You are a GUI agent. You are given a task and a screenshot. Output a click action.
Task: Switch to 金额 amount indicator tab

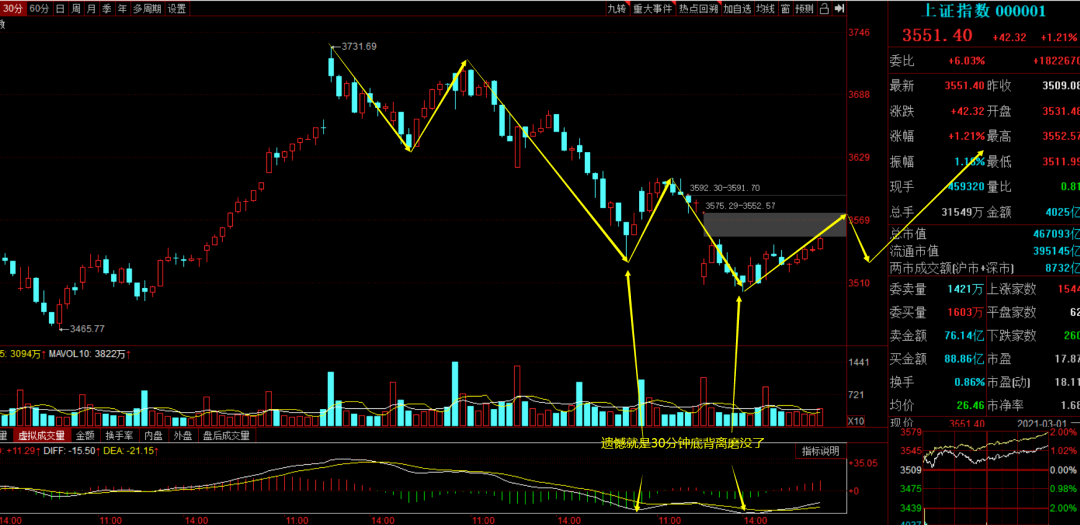pos(87,435)
